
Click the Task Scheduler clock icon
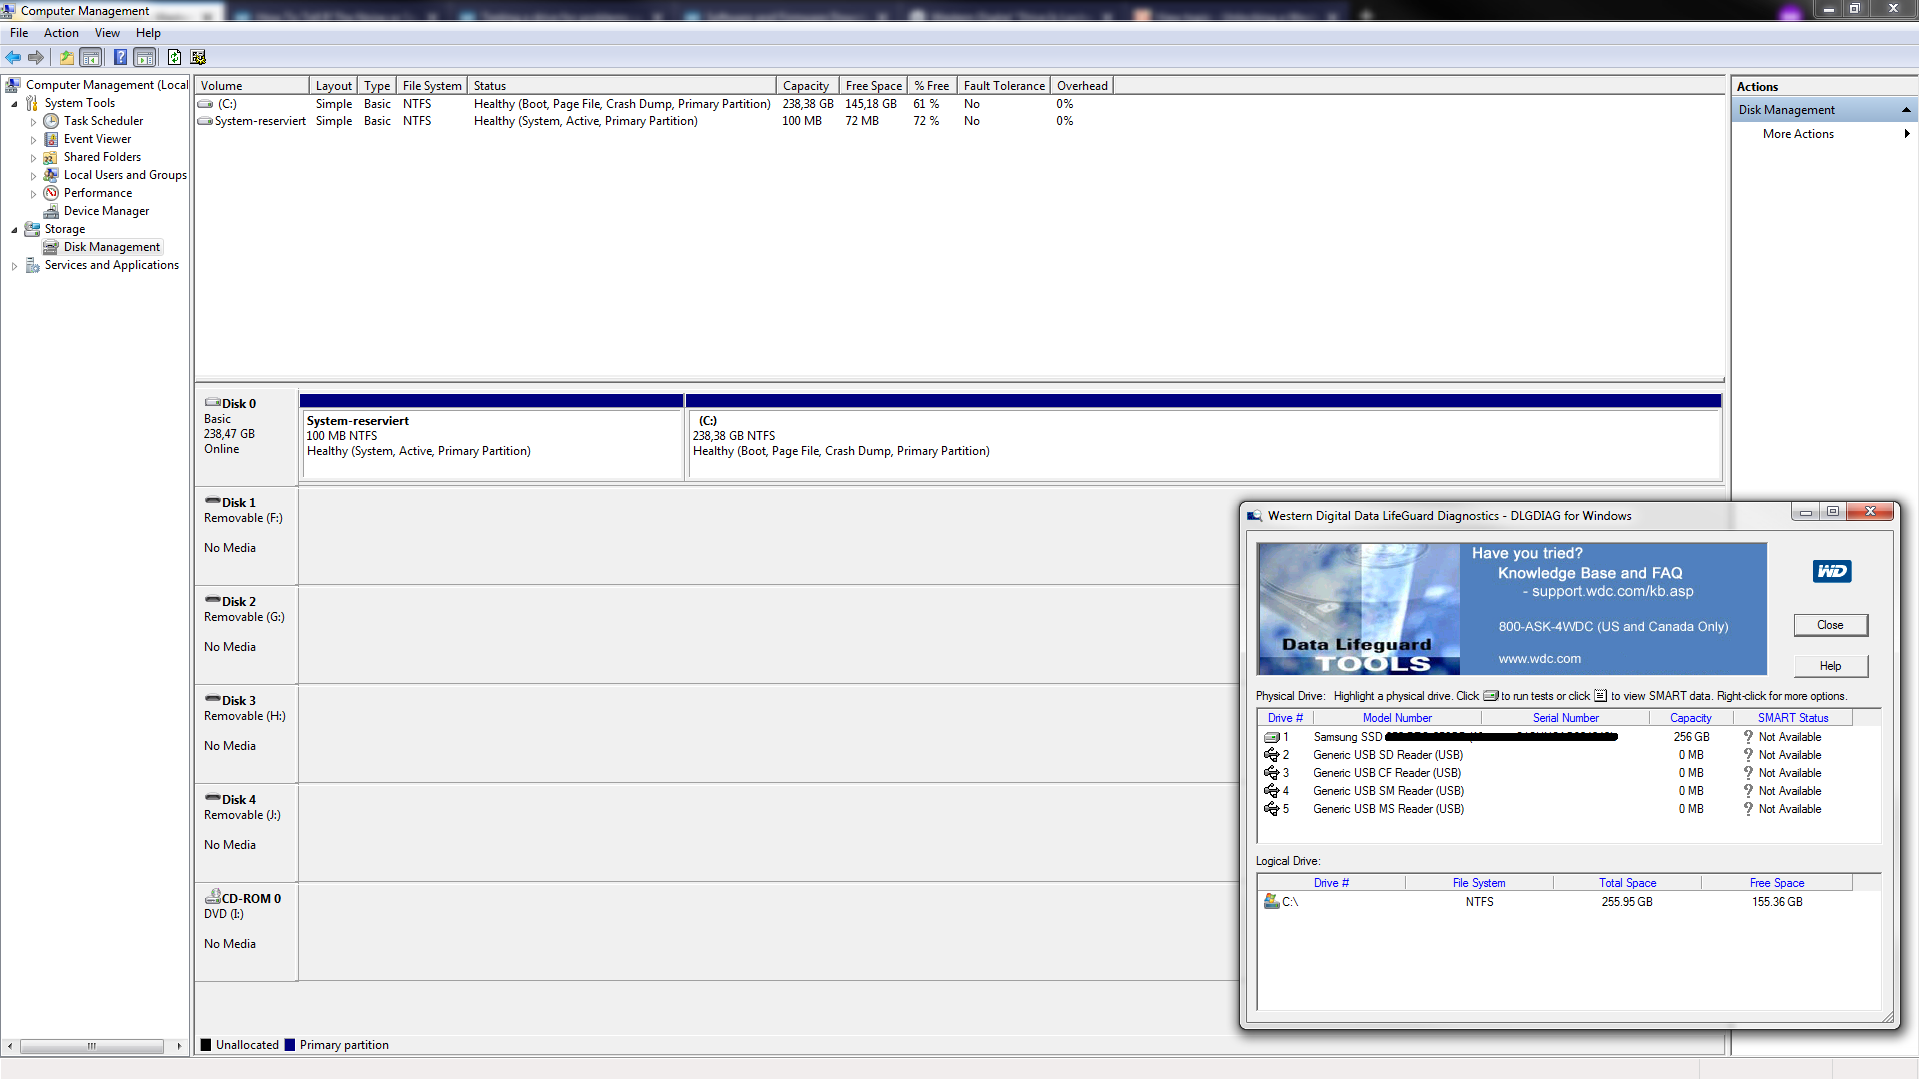(51, 121)
